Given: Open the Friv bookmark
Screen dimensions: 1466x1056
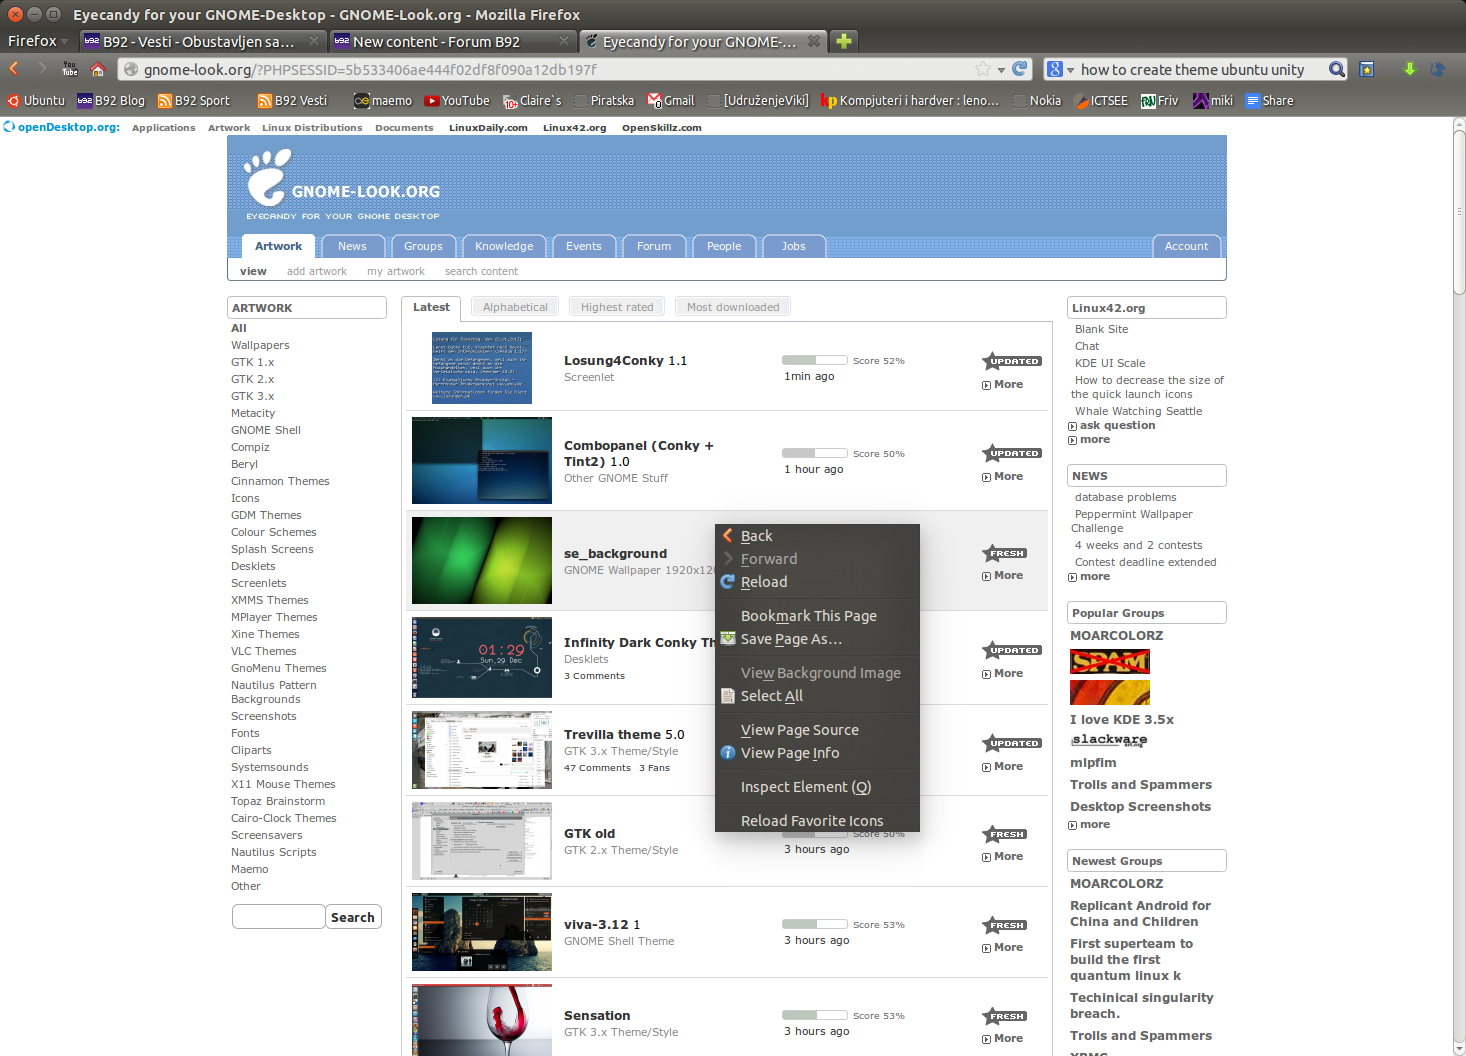Looking at the screenshot, I should [1159, 101].
